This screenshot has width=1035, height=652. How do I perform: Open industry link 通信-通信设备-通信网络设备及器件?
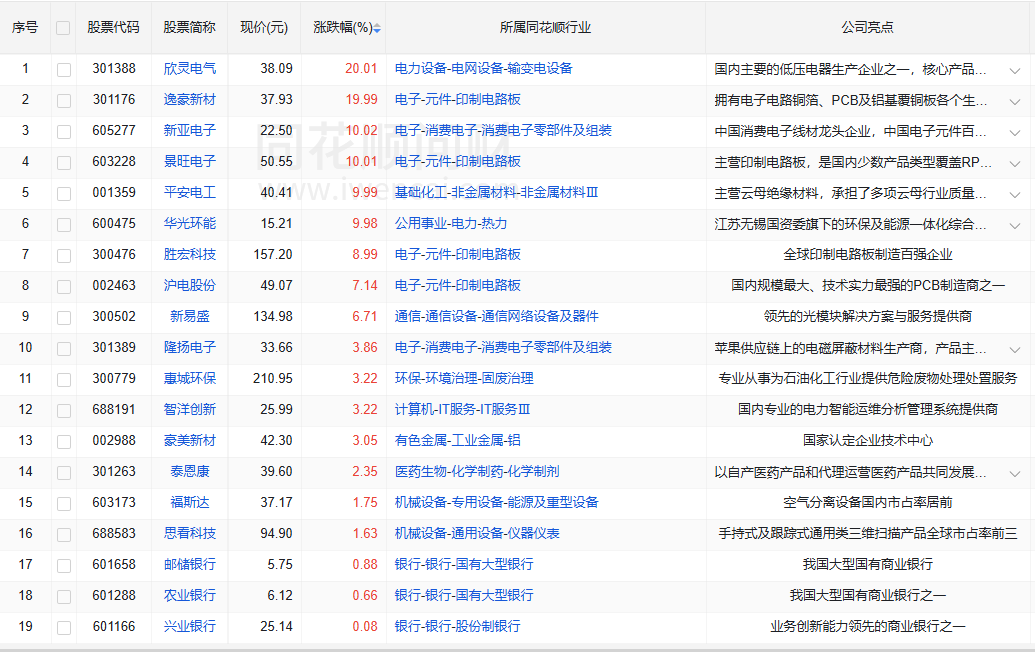point(496,316)
